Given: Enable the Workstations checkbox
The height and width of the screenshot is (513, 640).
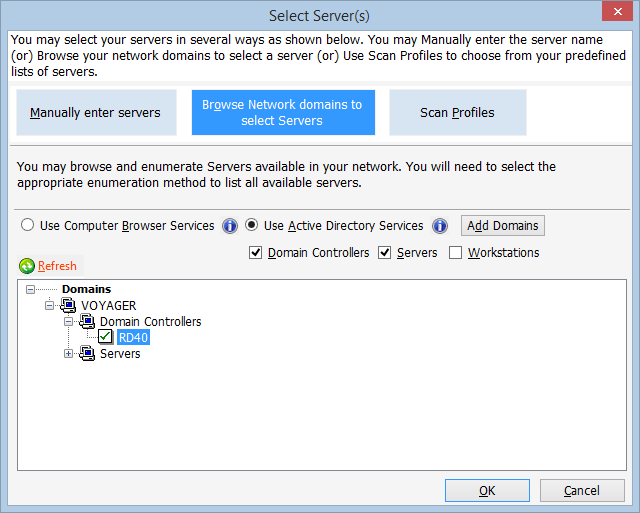Looking at the screenshot, I should point(456,253).
